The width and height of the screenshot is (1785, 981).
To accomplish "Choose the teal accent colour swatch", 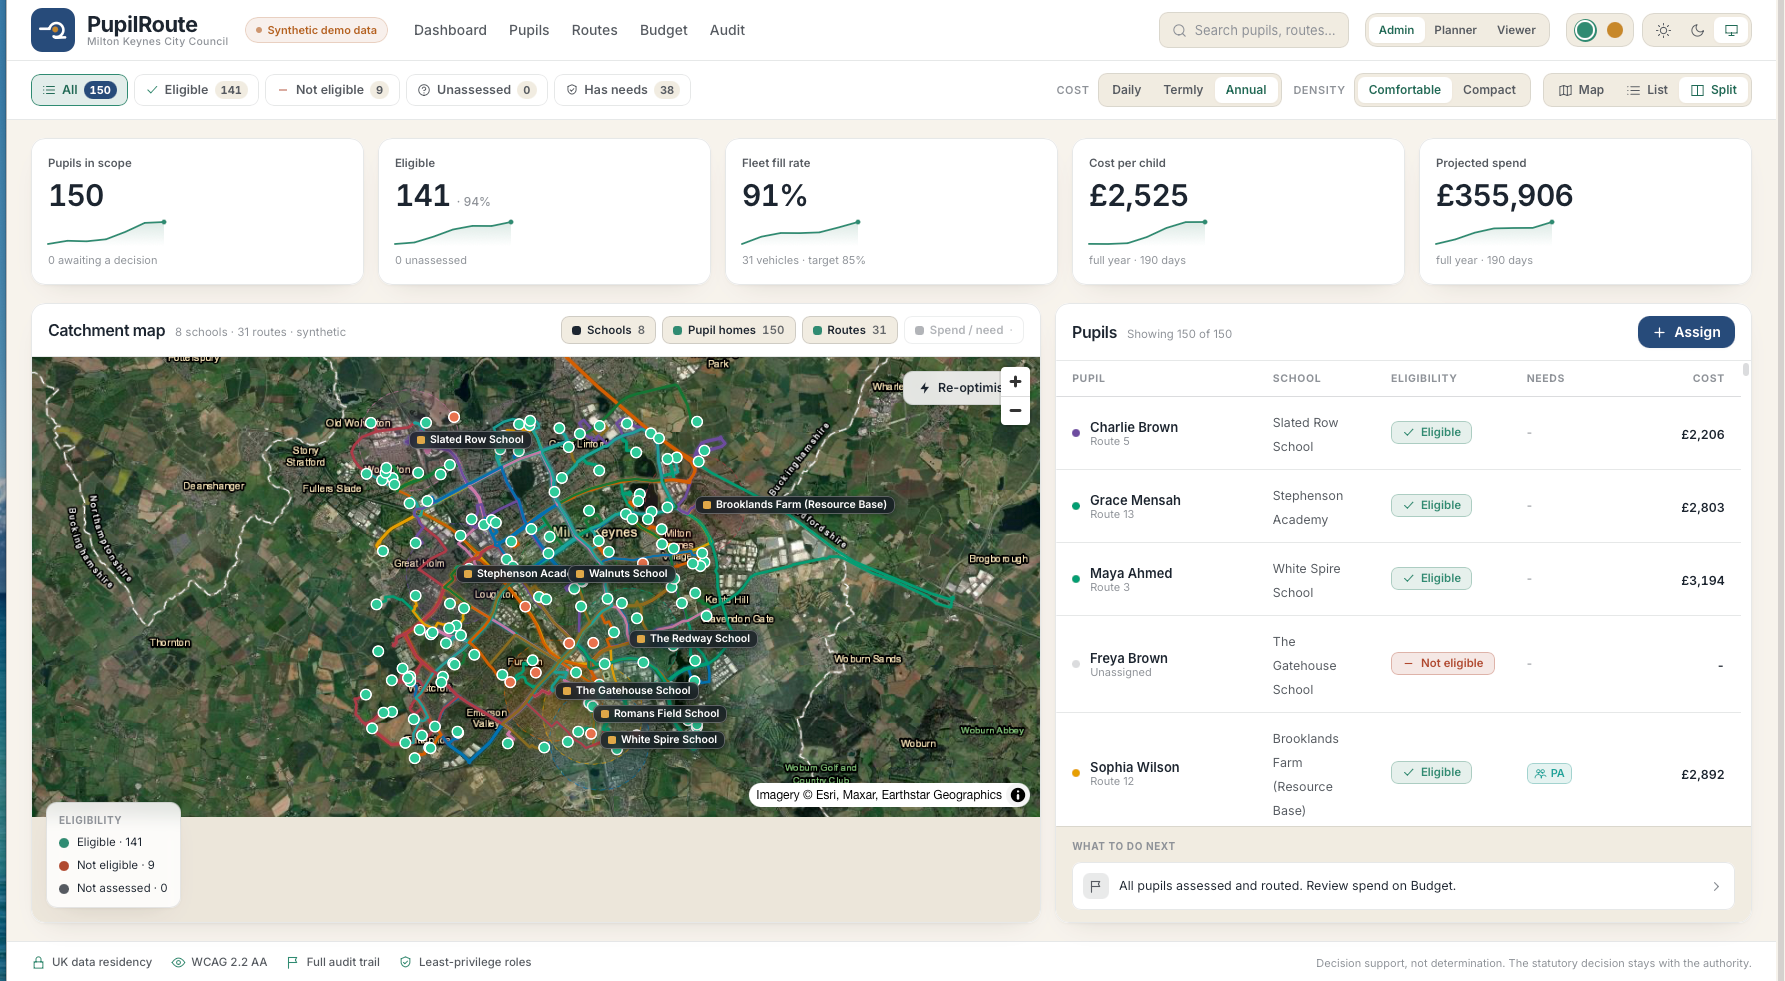I will click(1585, 30).
